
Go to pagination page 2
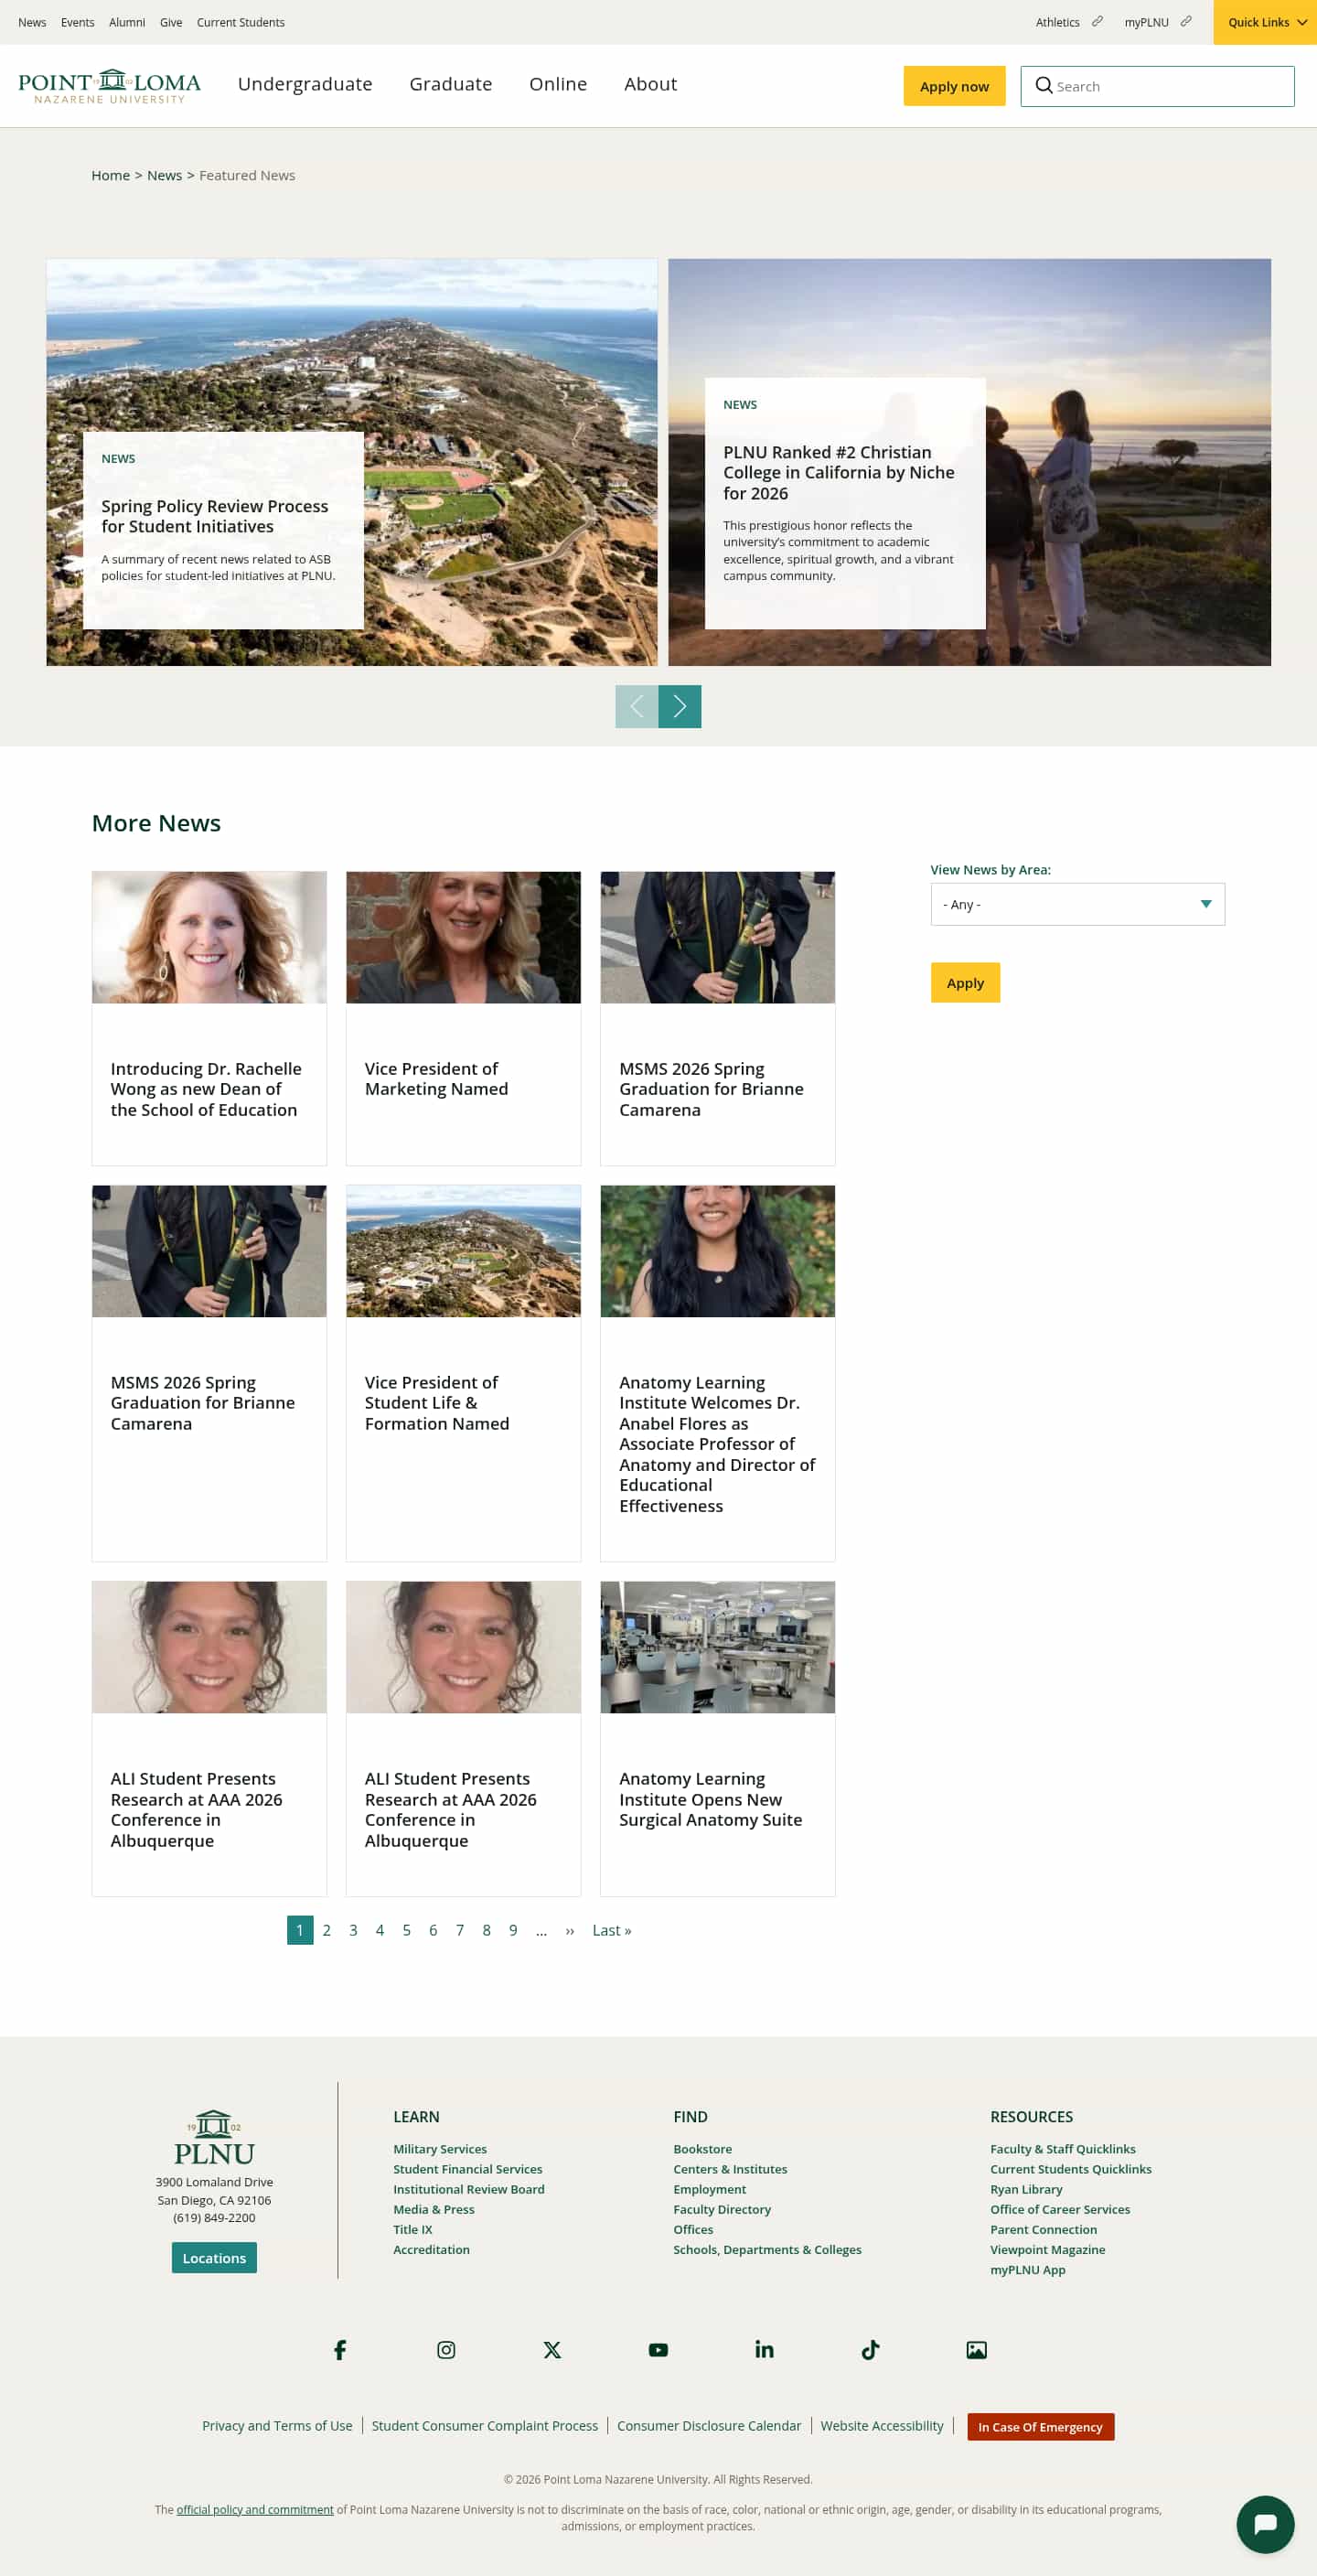326,1930
